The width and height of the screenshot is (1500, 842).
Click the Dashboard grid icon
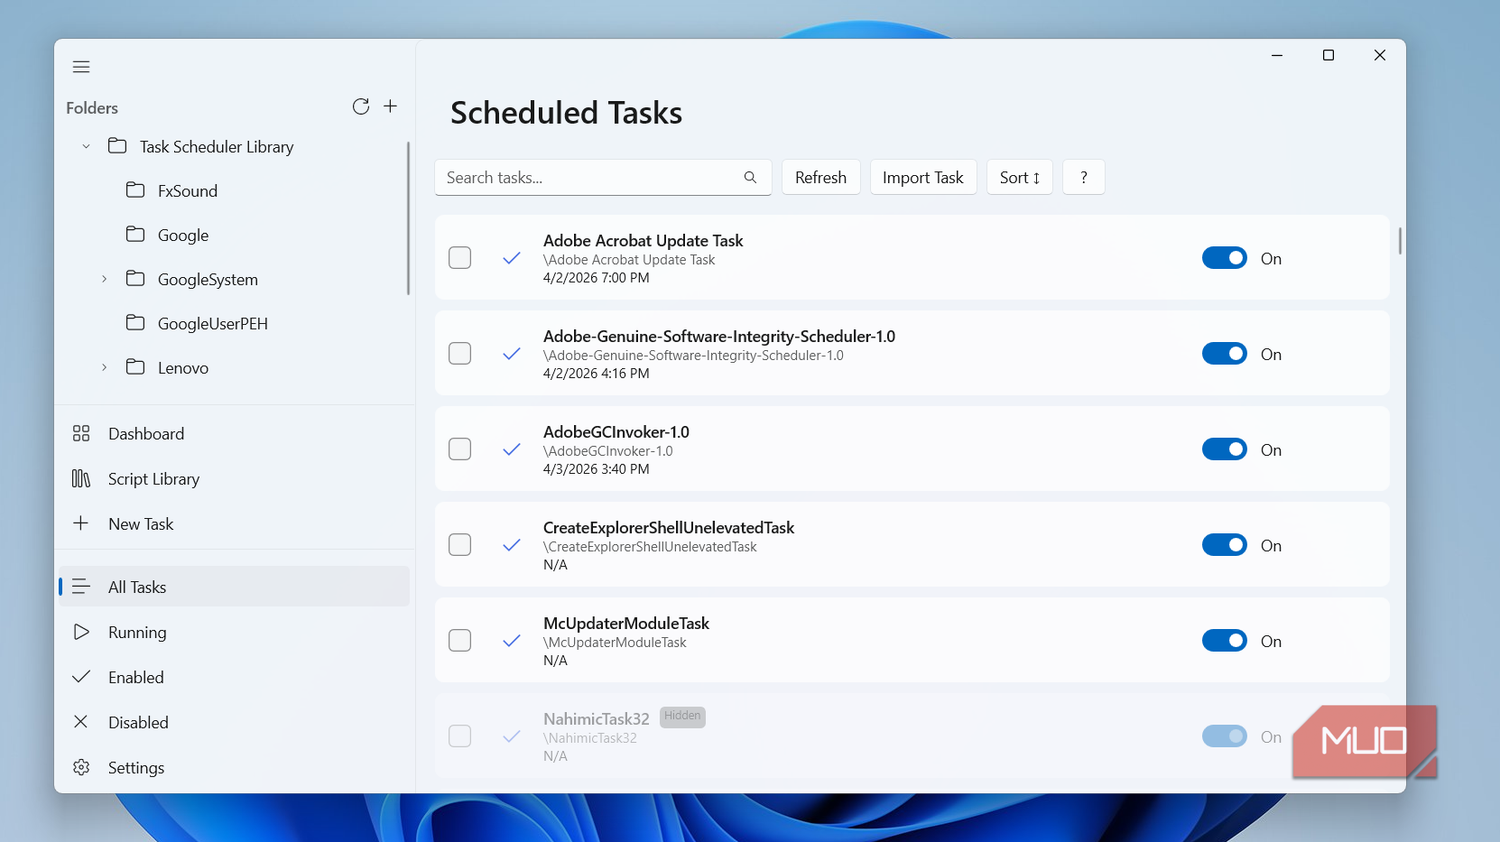[81, 433]
